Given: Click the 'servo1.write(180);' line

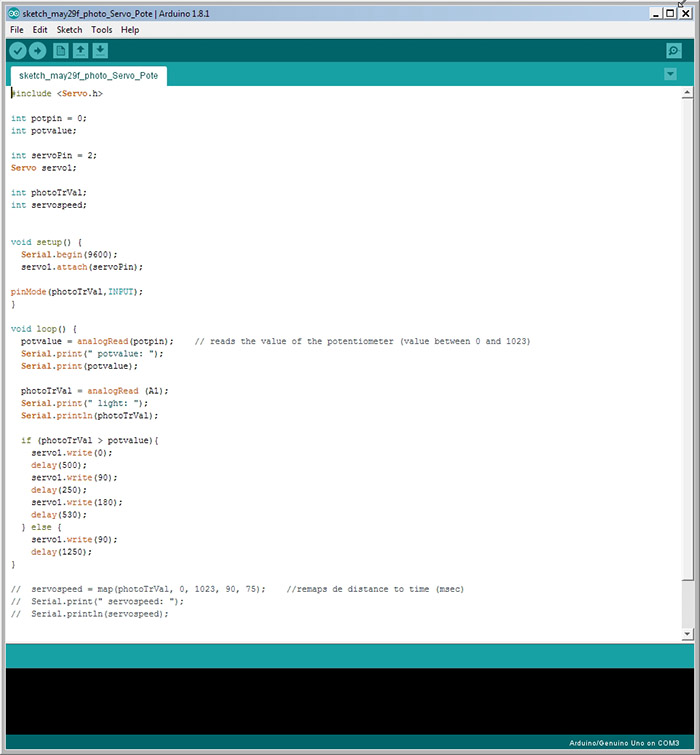Looking at the screenshot, I should (x=77, y=503).
